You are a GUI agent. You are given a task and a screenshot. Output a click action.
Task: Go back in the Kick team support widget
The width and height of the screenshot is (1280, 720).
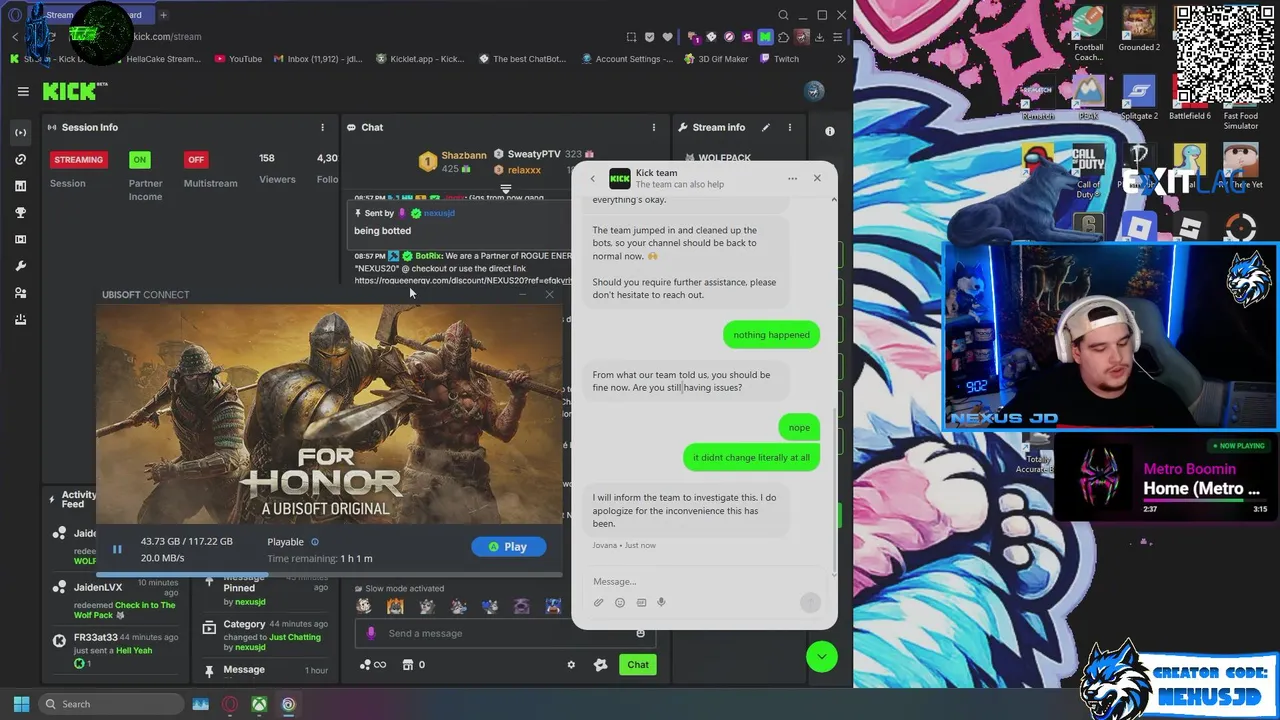tap(592, 179)
